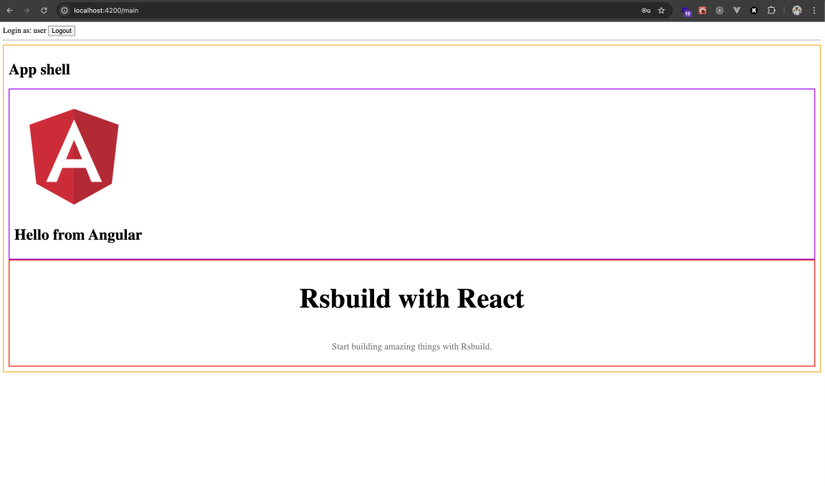Open the Chrome three-dot menu
This screenshot has height=486, width=825.
click(x=814, y=11)
